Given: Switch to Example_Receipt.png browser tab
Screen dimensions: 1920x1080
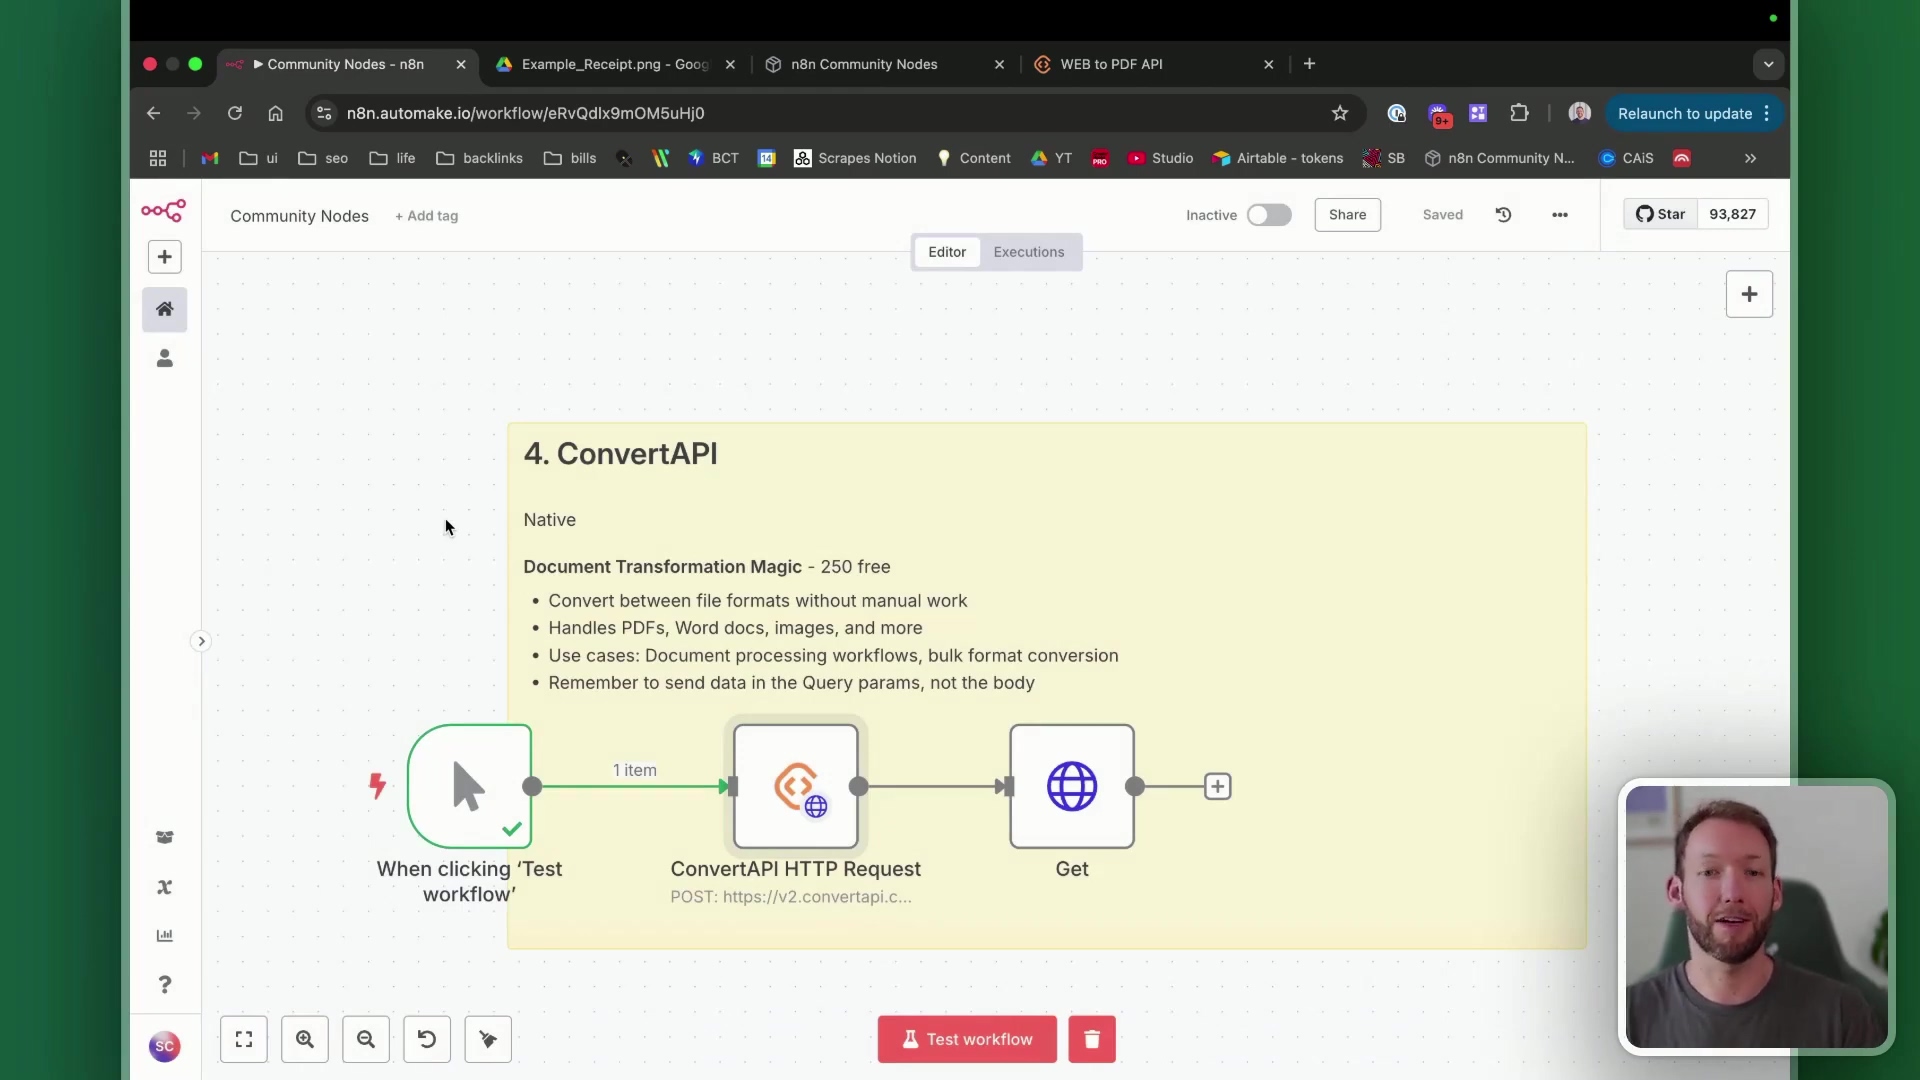Looking at the screenshot, I should 614,64.
